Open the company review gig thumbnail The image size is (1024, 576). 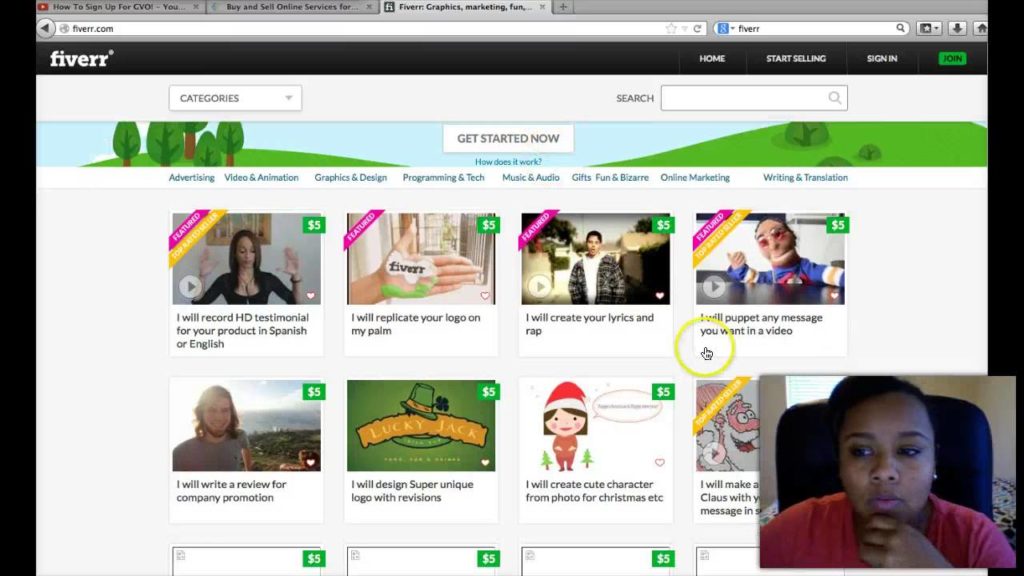point(246,426)
